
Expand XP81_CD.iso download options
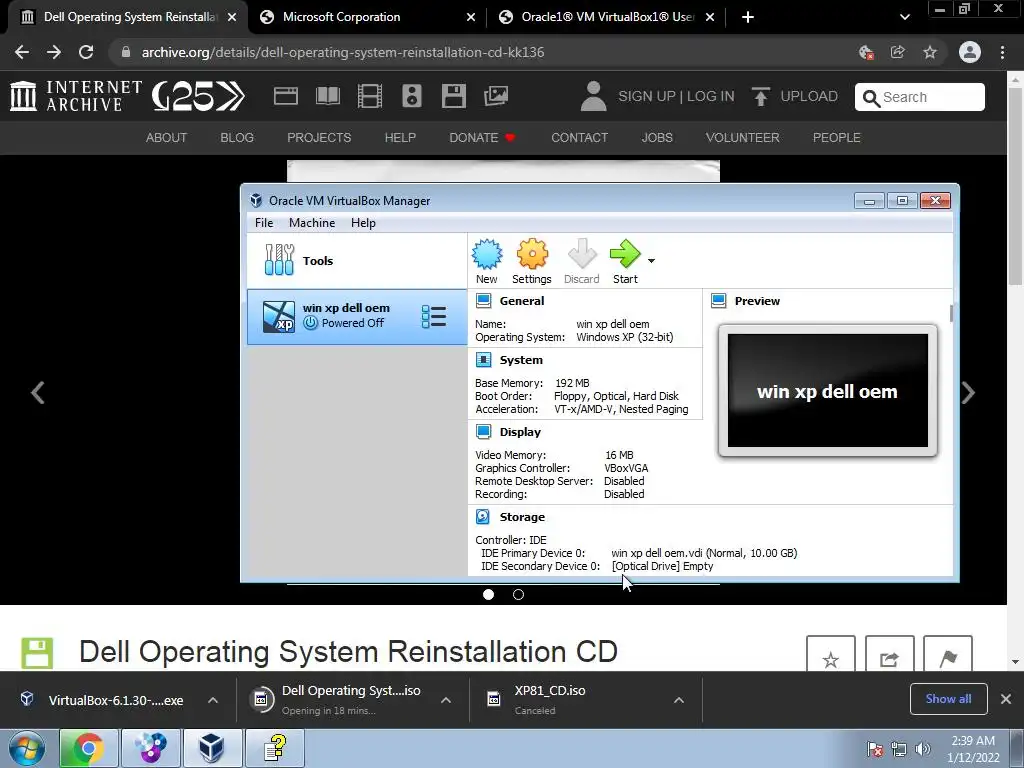pyautogui.click(x=679, y=700)
